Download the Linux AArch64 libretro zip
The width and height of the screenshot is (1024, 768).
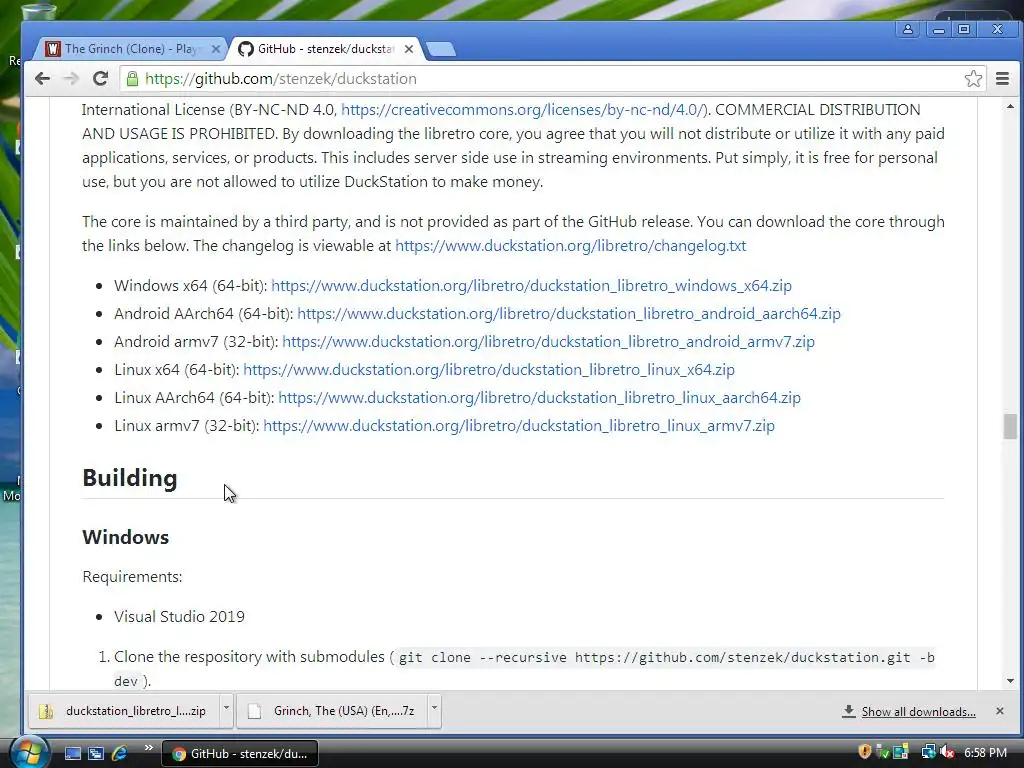coord(539,398)
